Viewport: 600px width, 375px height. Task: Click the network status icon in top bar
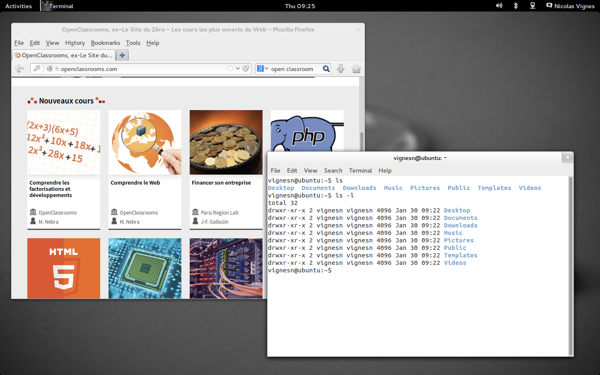pyautogui.click(x=532, y=6)
